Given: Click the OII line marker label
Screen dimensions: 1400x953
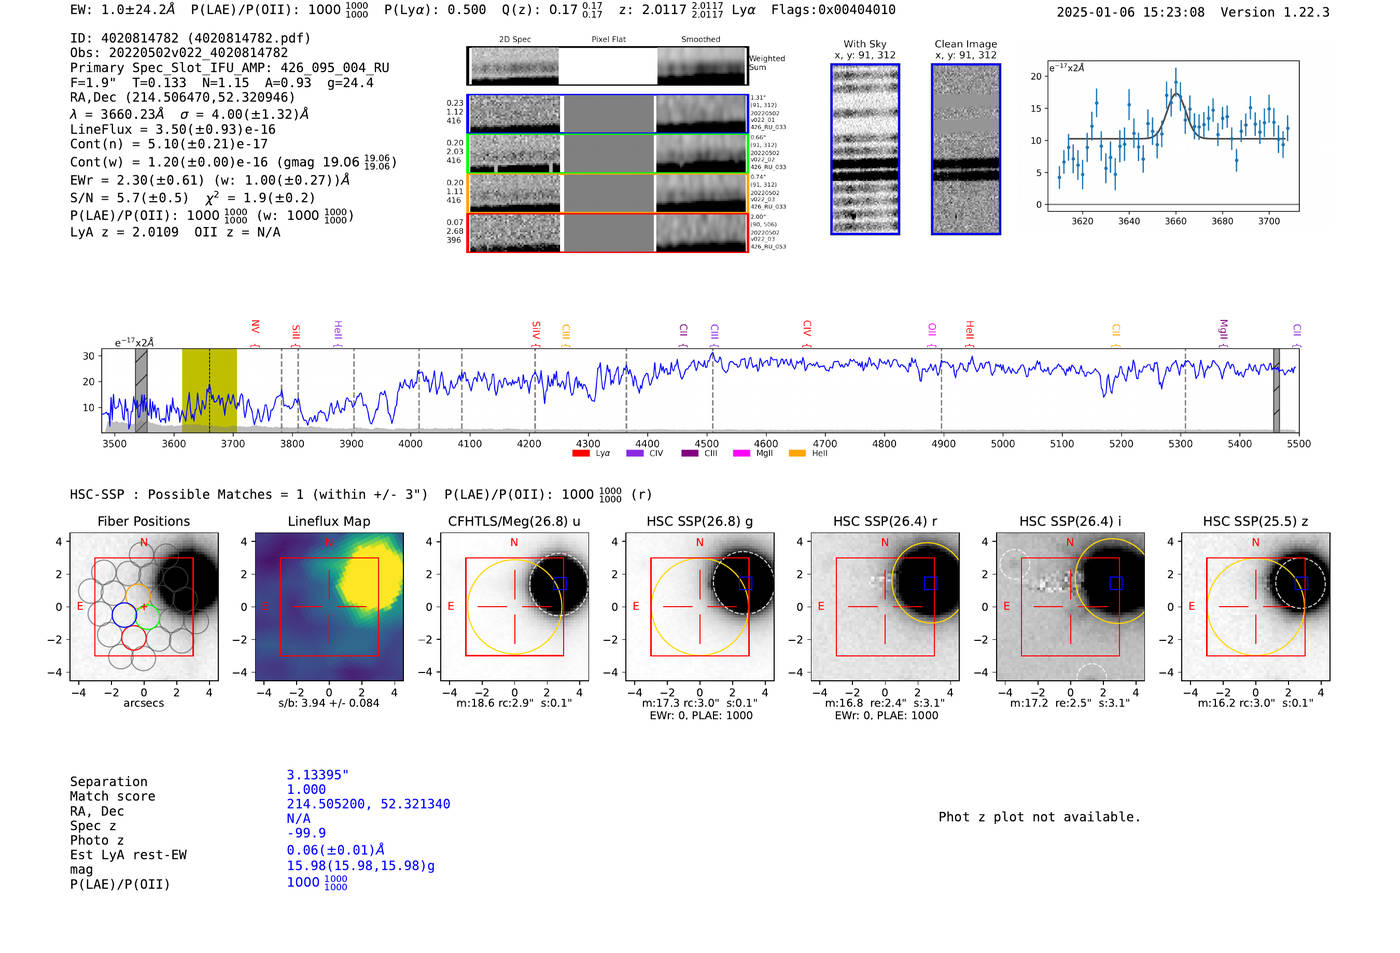Looking at the screenshot, I should [x=932, y=329].
